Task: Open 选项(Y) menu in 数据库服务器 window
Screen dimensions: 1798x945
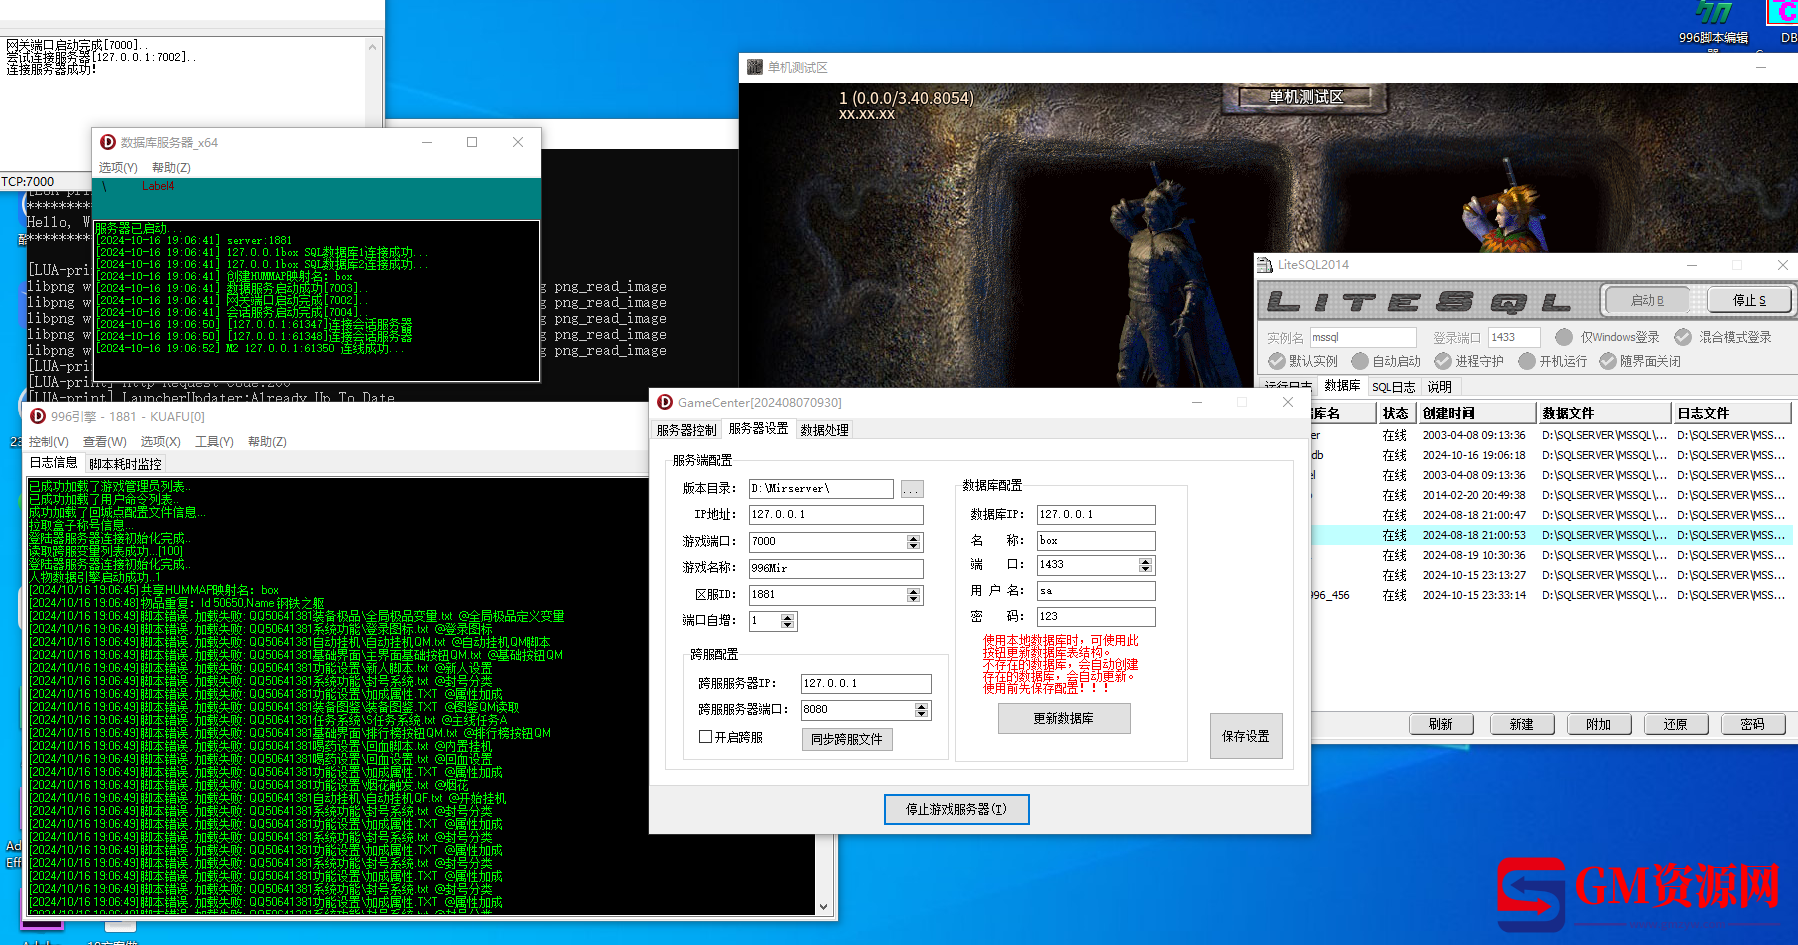Action: point(118,168)
